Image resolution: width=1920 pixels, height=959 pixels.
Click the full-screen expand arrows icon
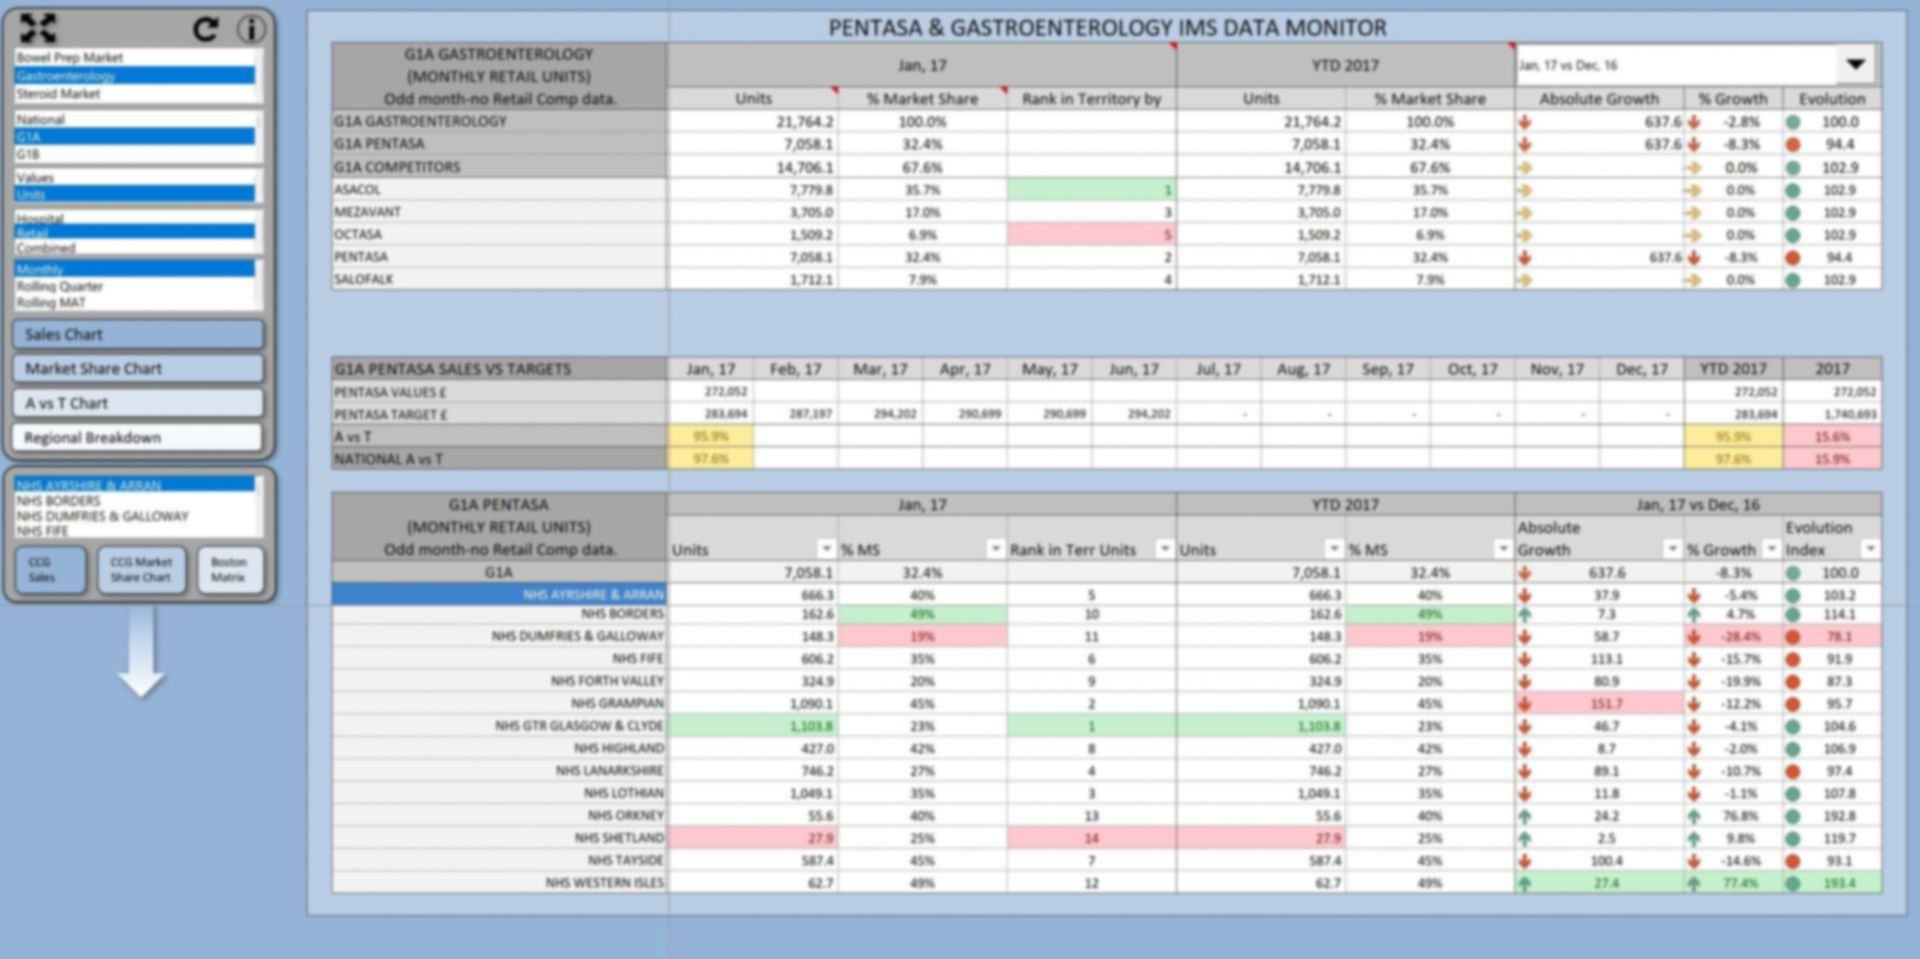38,28
